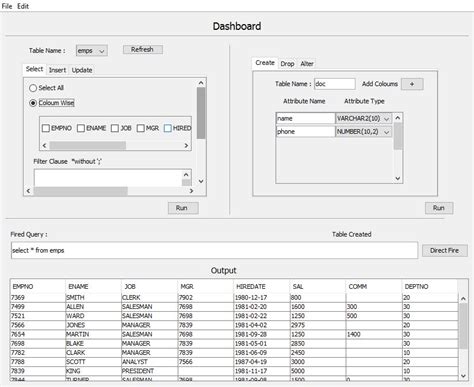Image resolution: width=474 pixels, height=387 pixels.
Task: Click down arrow of attribute list scrollbar
Action: (398, 178)
